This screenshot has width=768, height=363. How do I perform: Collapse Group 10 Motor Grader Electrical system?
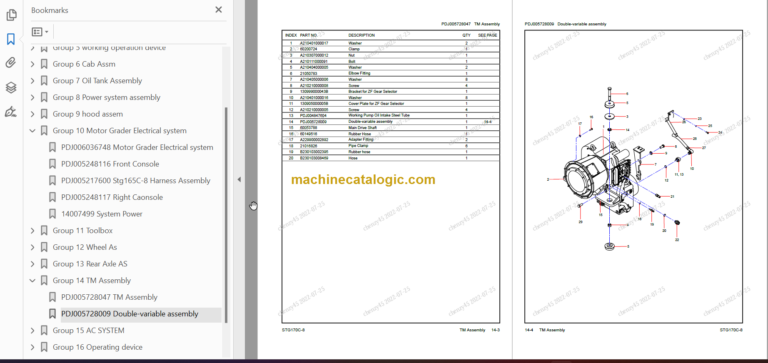coord(33,130)
